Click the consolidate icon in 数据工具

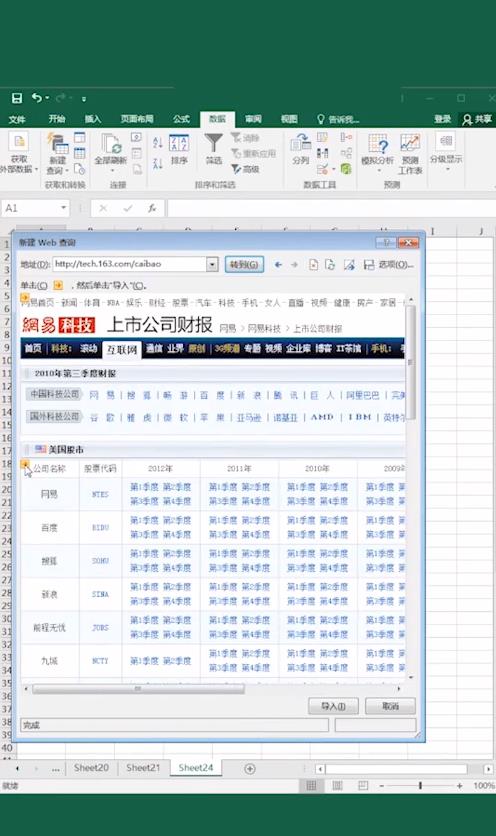[346, 138]
